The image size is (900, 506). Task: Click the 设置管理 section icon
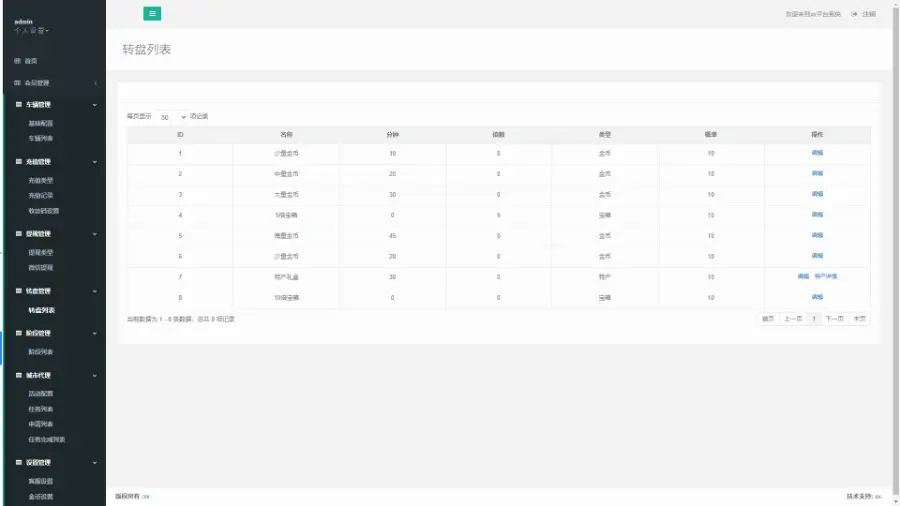tap(18, 462)
